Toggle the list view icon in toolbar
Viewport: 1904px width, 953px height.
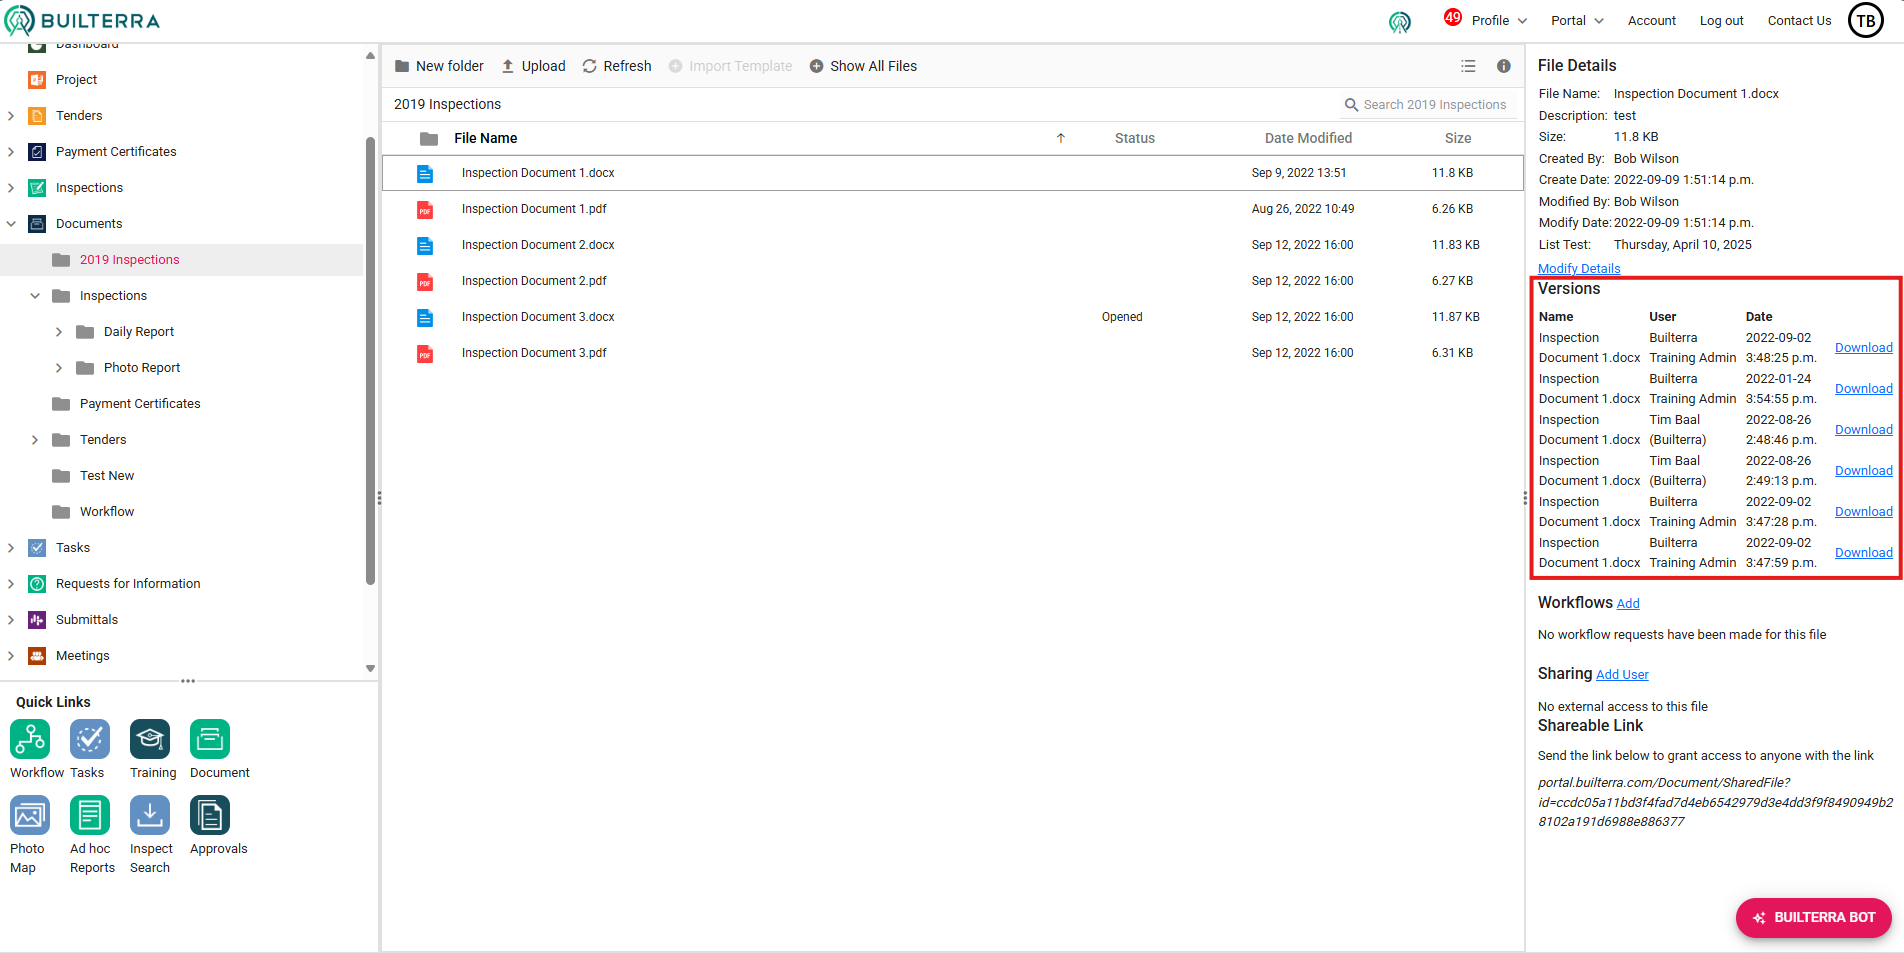(1468, 66)
